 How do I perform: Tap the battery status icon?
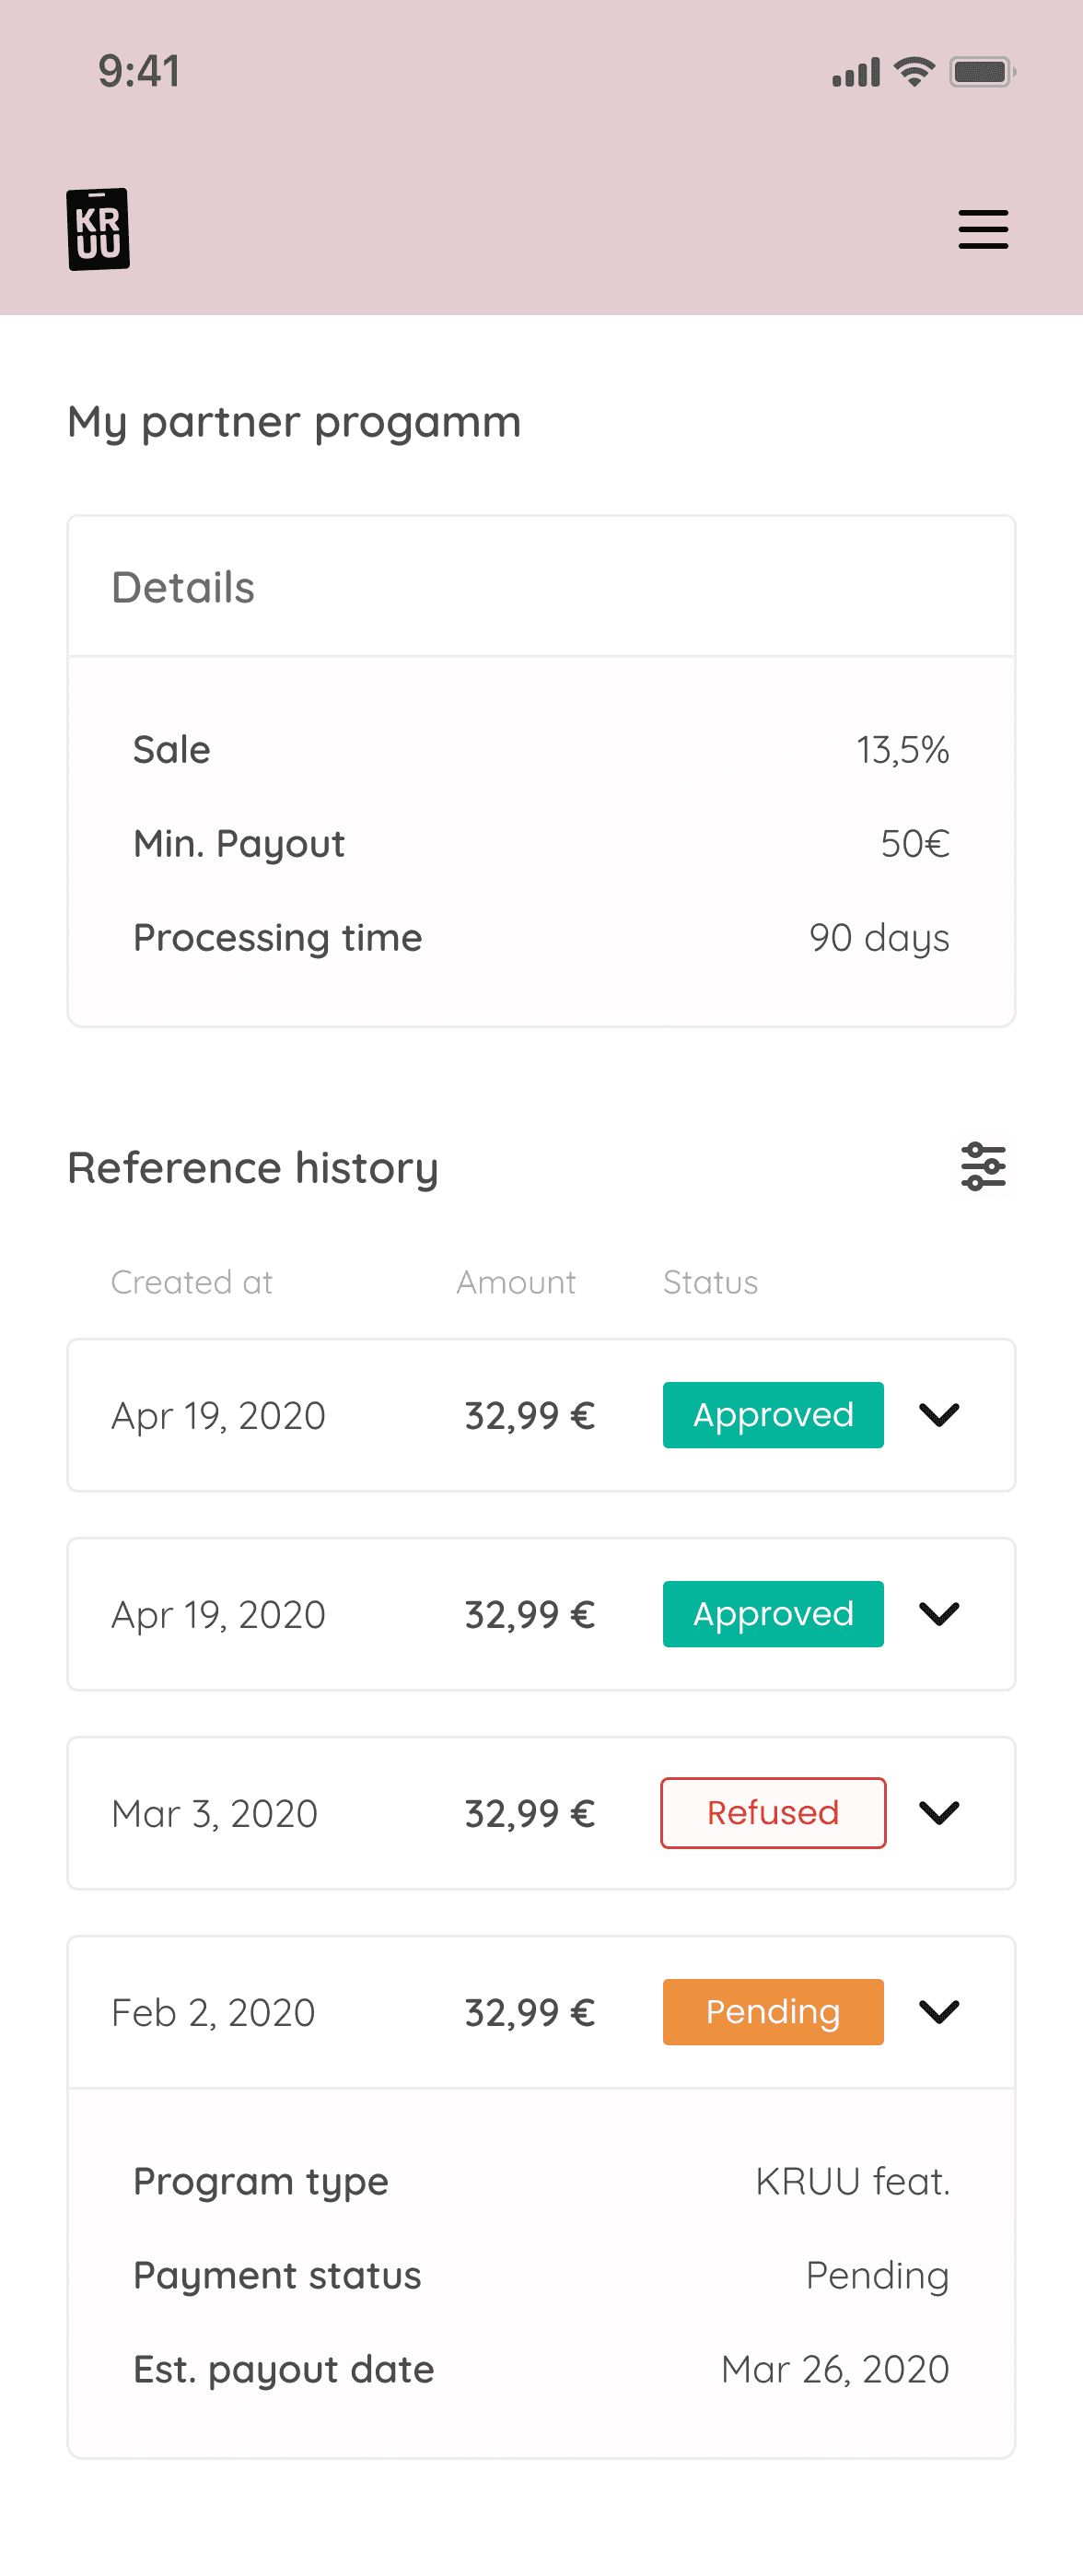[982, 72]
